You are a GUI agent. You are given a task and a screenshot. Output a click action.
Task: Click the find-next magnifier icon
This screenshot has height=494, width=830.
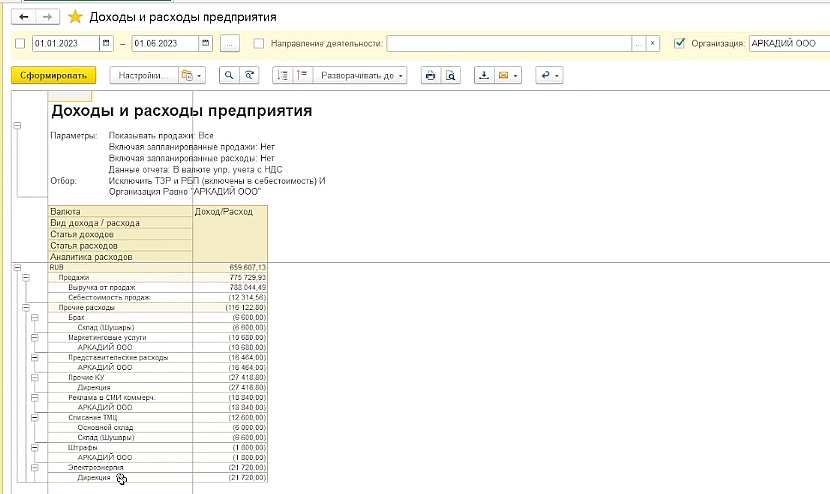point(249,76)
